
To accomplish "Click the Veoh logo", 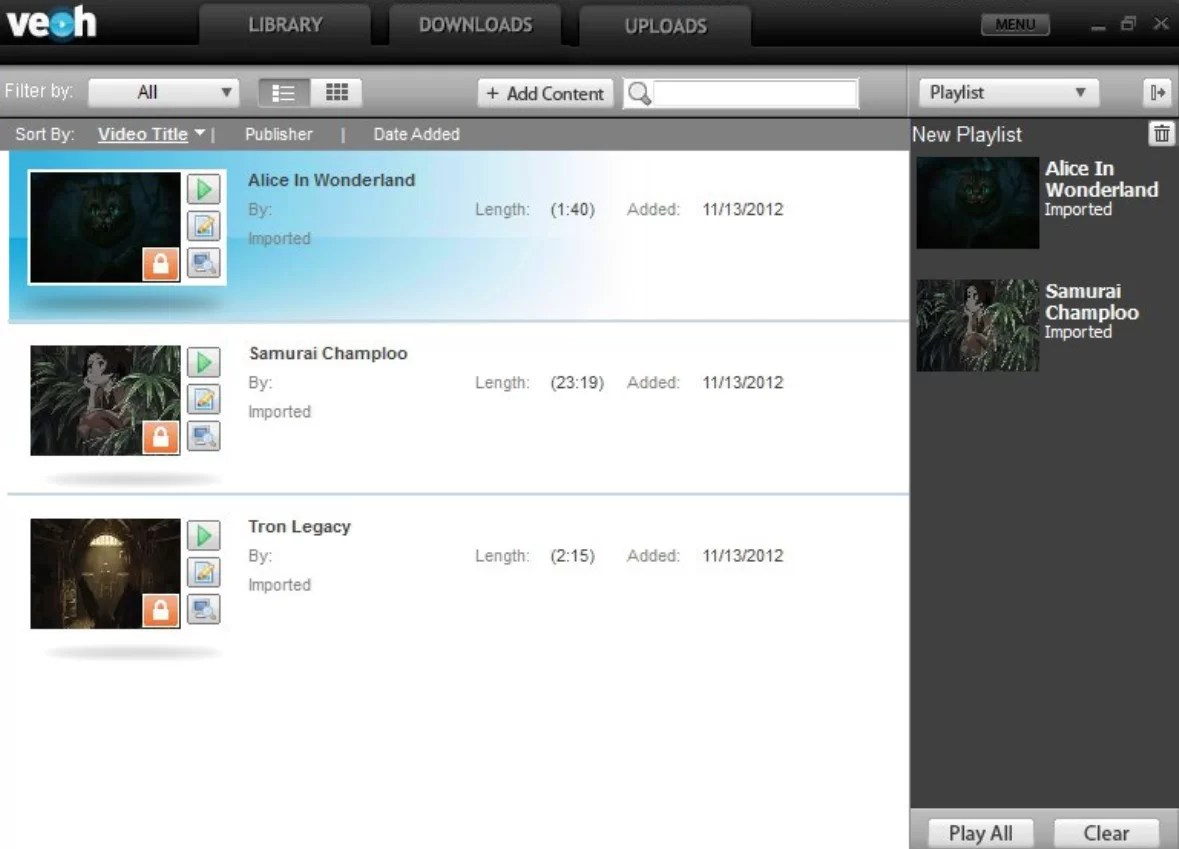I will (x=51, y=23).
